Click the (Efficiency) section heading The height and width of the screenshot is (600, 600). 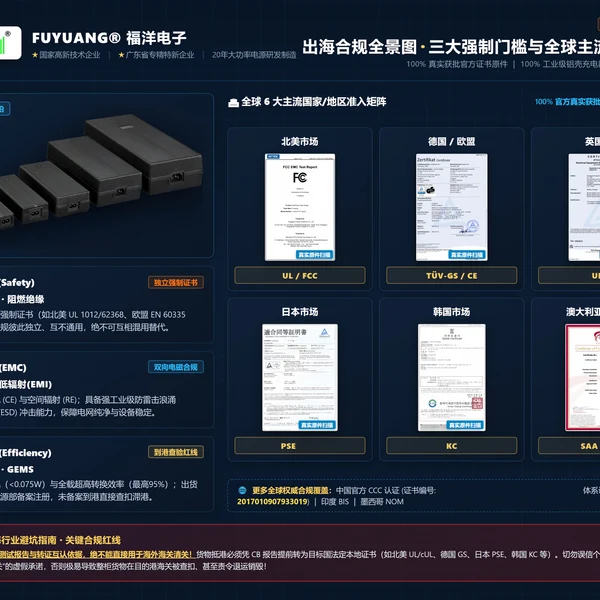26,453
